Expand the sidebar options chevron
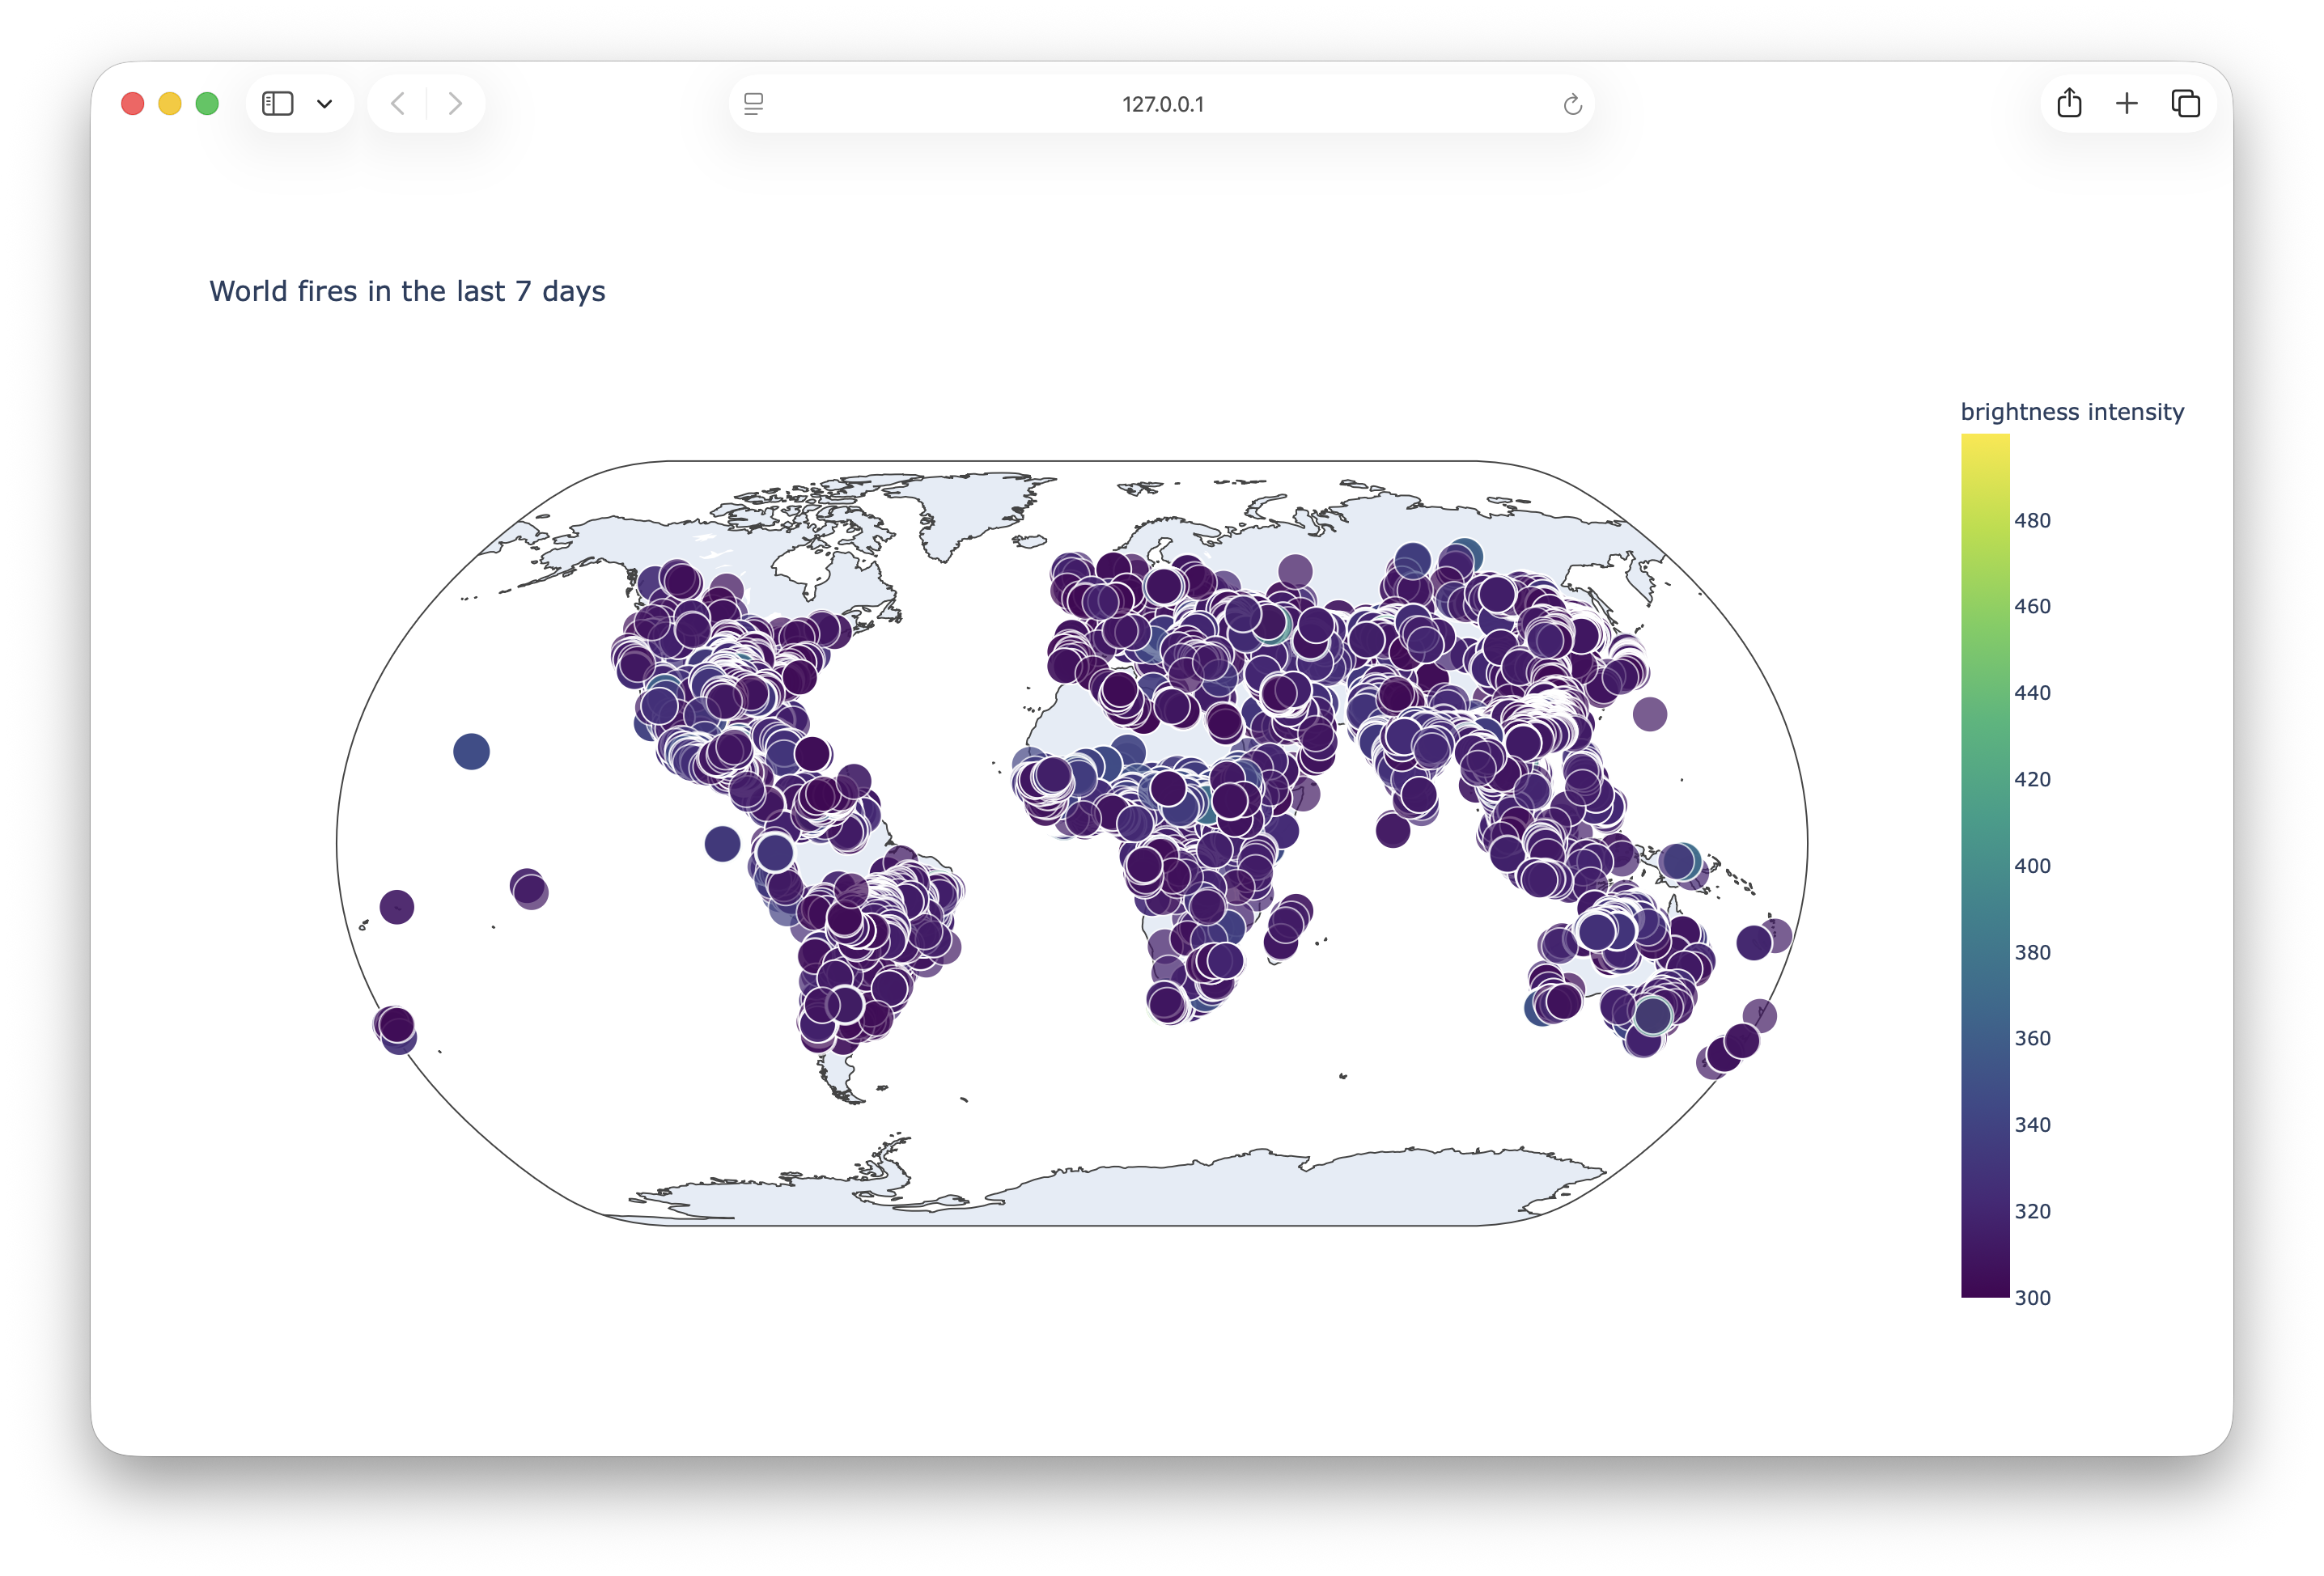This screenshot has width=2324, height=1576. [x=325, y=103]
